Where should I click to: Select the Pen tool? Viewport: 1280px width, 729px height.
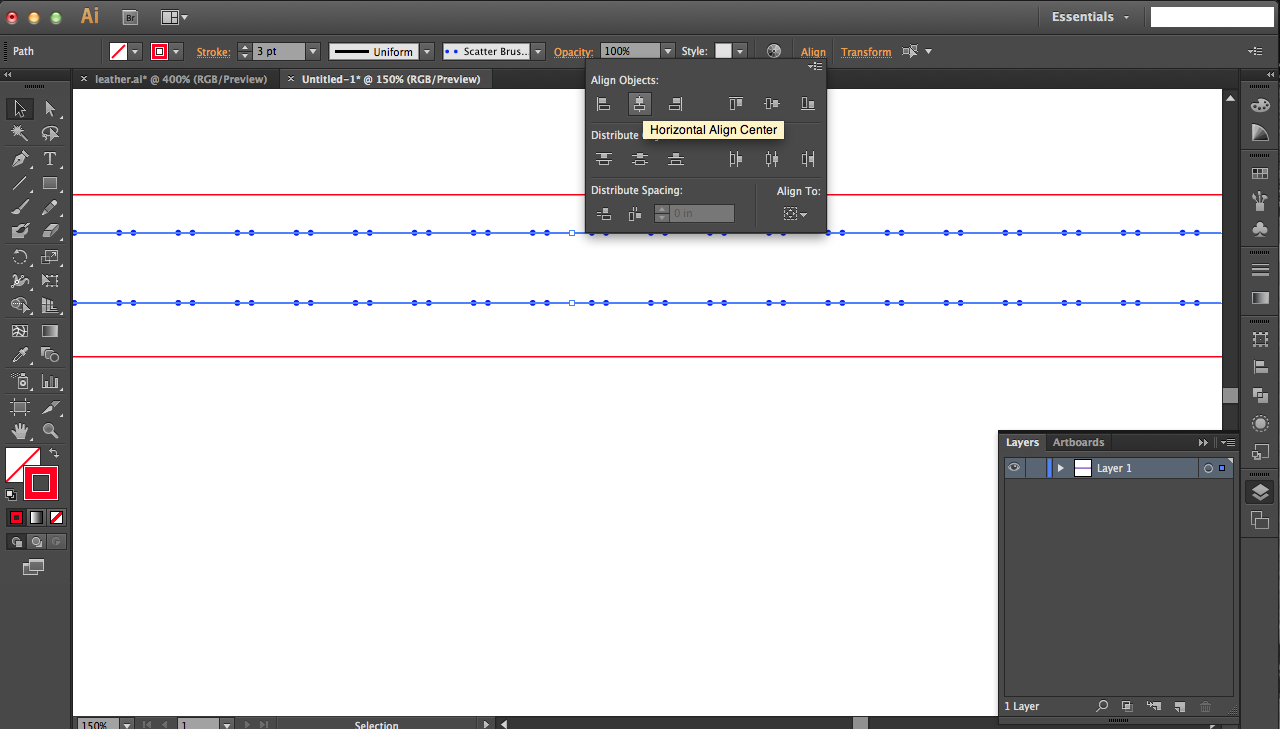click(x=20, y=158)
